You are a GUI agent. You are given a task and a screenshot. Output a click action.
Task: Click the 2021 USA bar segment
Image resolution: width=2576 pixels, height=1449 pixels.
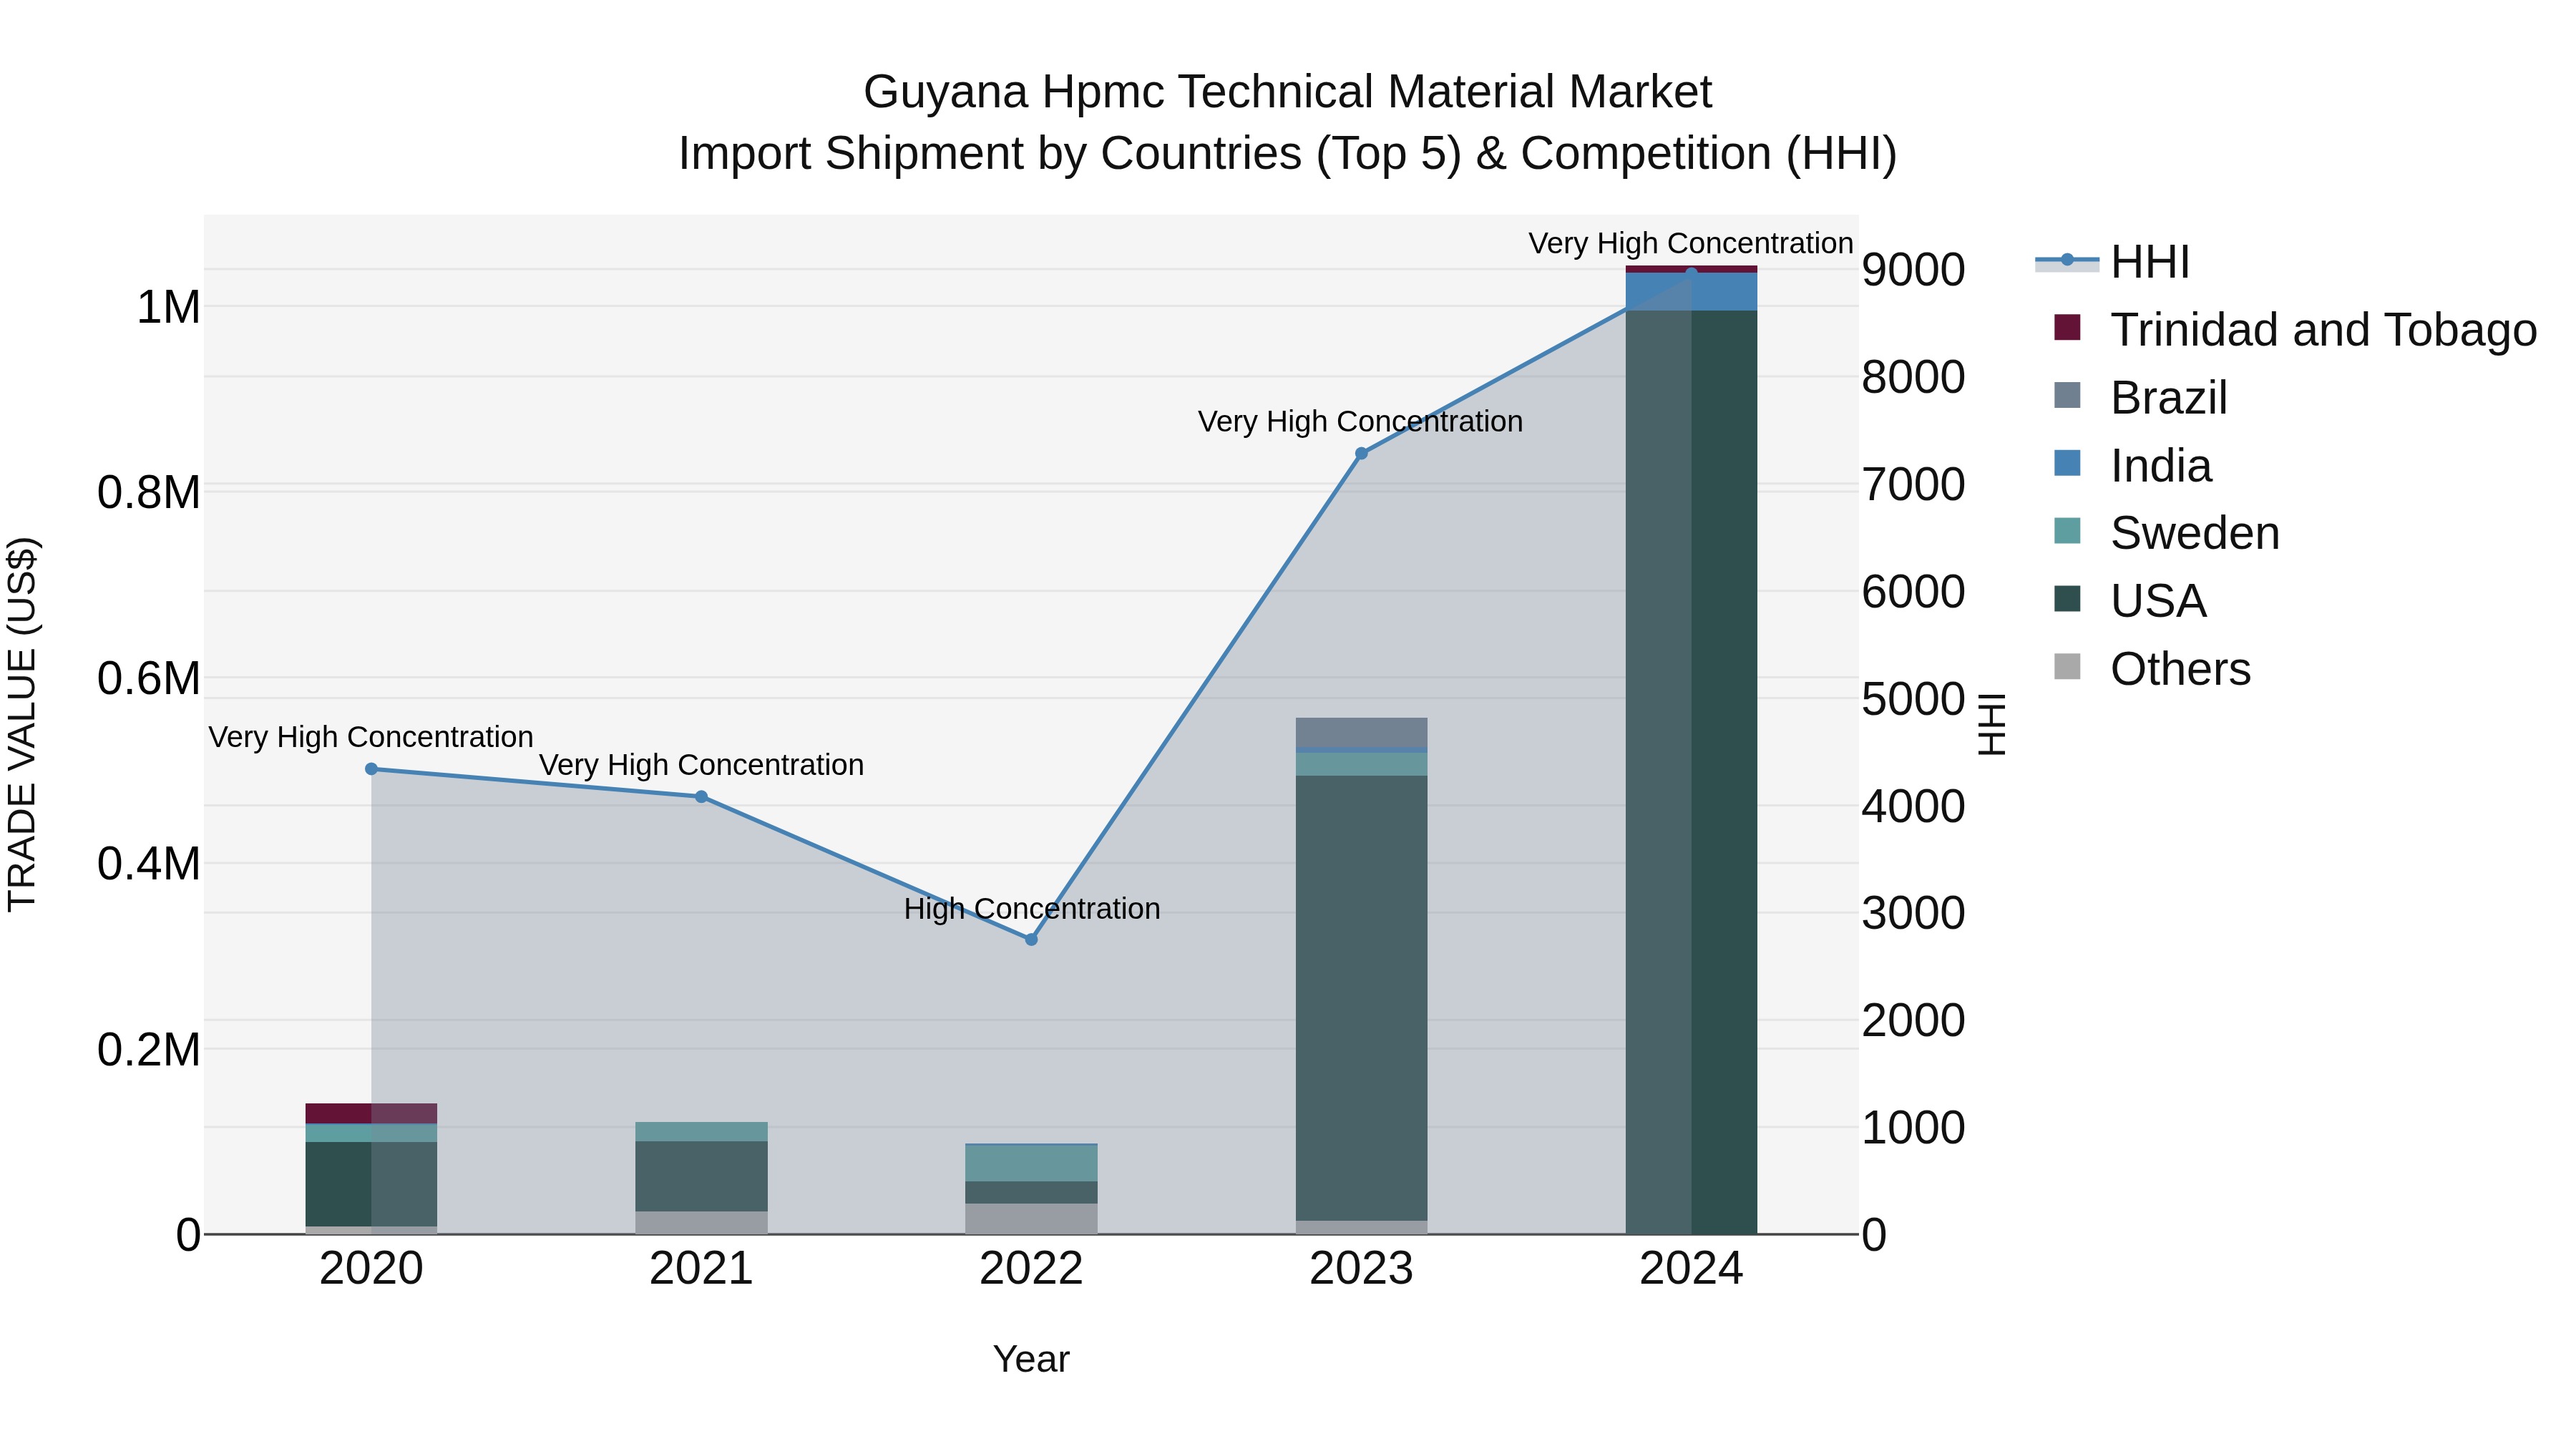point(701,1177)
